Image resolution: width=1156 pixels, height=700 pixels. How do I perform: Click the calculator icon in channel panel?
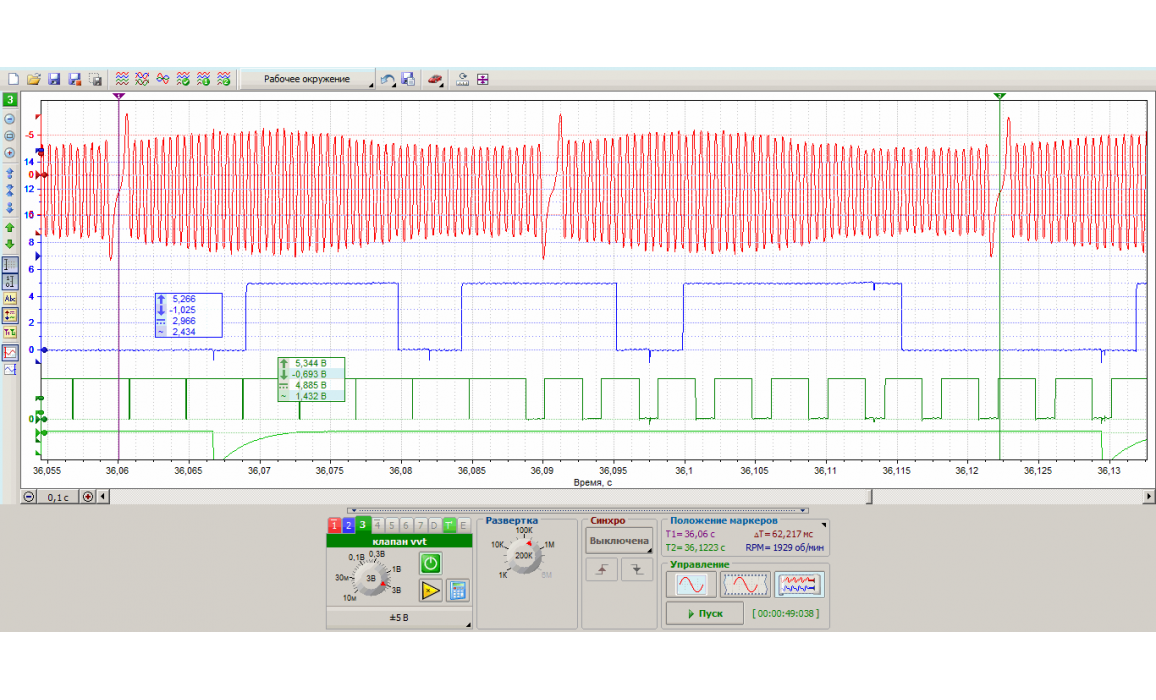click(x=457, y=590)
